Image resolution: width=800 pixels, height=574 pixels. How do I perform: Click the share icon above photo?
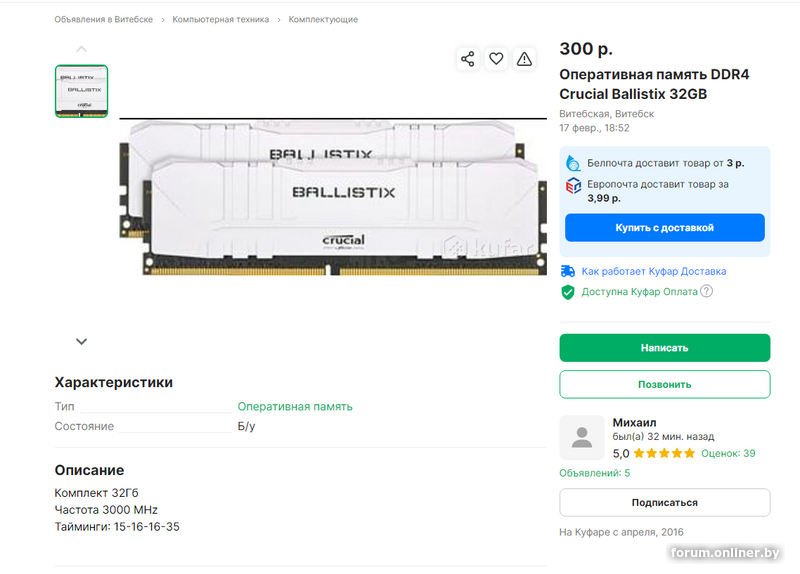click(467, 59)
